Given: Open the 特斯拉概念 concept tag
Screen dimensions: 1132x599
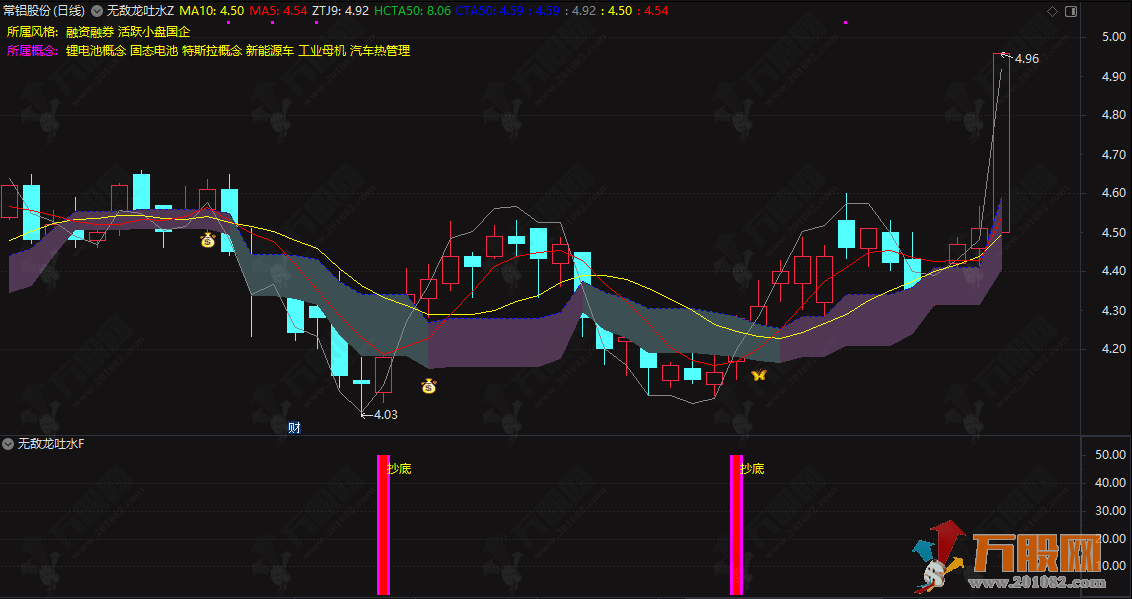Looking at the screenshot, I should [x=212, y=51].
